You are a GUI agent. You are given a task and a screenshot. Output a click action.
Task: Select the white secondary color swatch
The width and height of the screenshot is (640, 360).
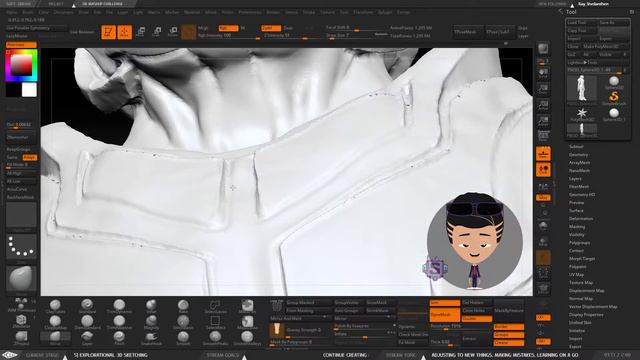tap(29, 90)
